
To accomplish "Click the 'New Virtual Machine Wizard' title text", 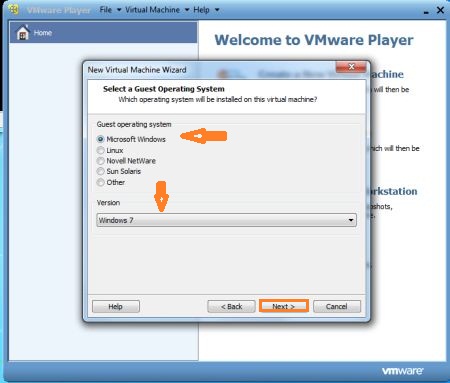I will click(x=137, y=70).
